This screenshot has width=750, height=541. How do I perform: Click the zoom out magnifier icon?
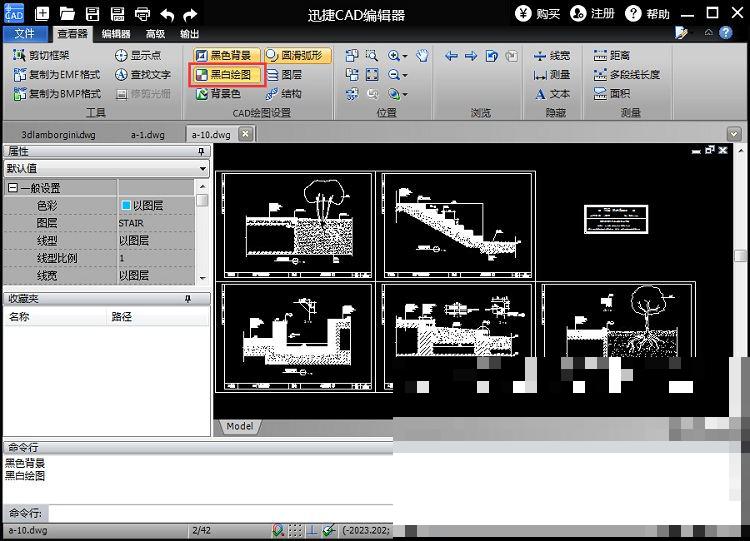pyautogui.click(x=393, y=75)
